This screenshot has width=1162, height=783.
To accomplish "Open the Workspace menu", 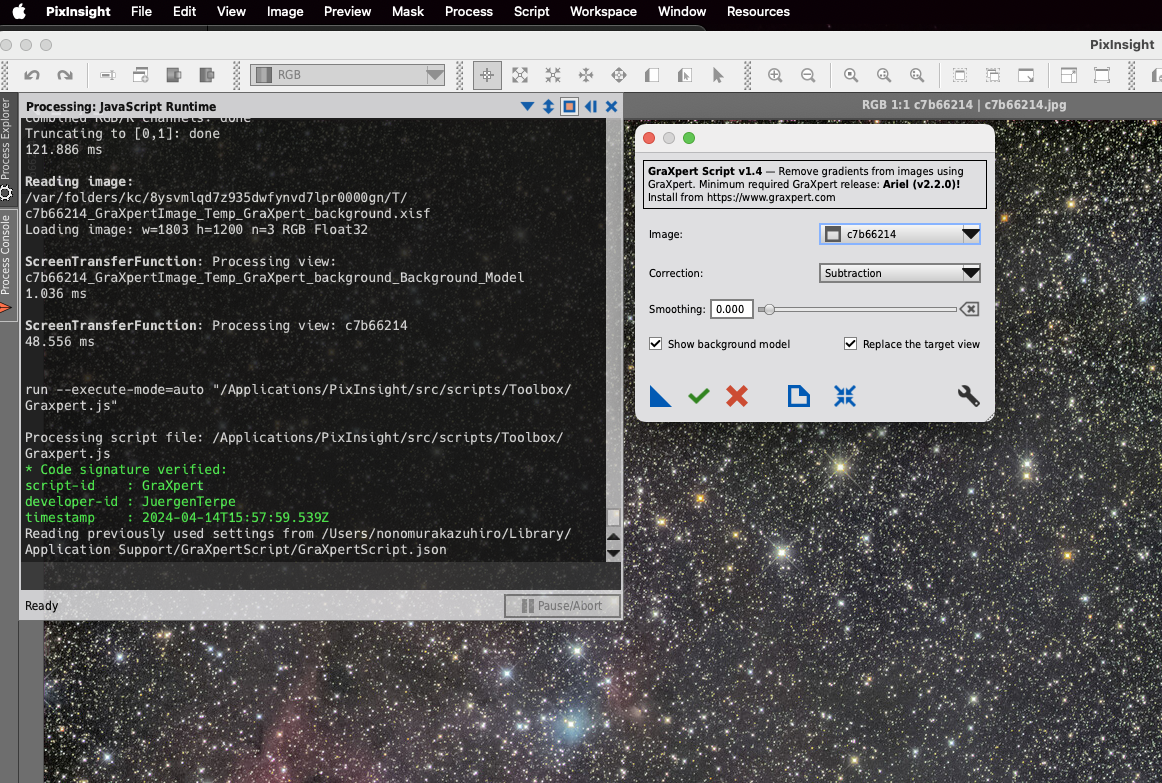I will click(603, 11).
